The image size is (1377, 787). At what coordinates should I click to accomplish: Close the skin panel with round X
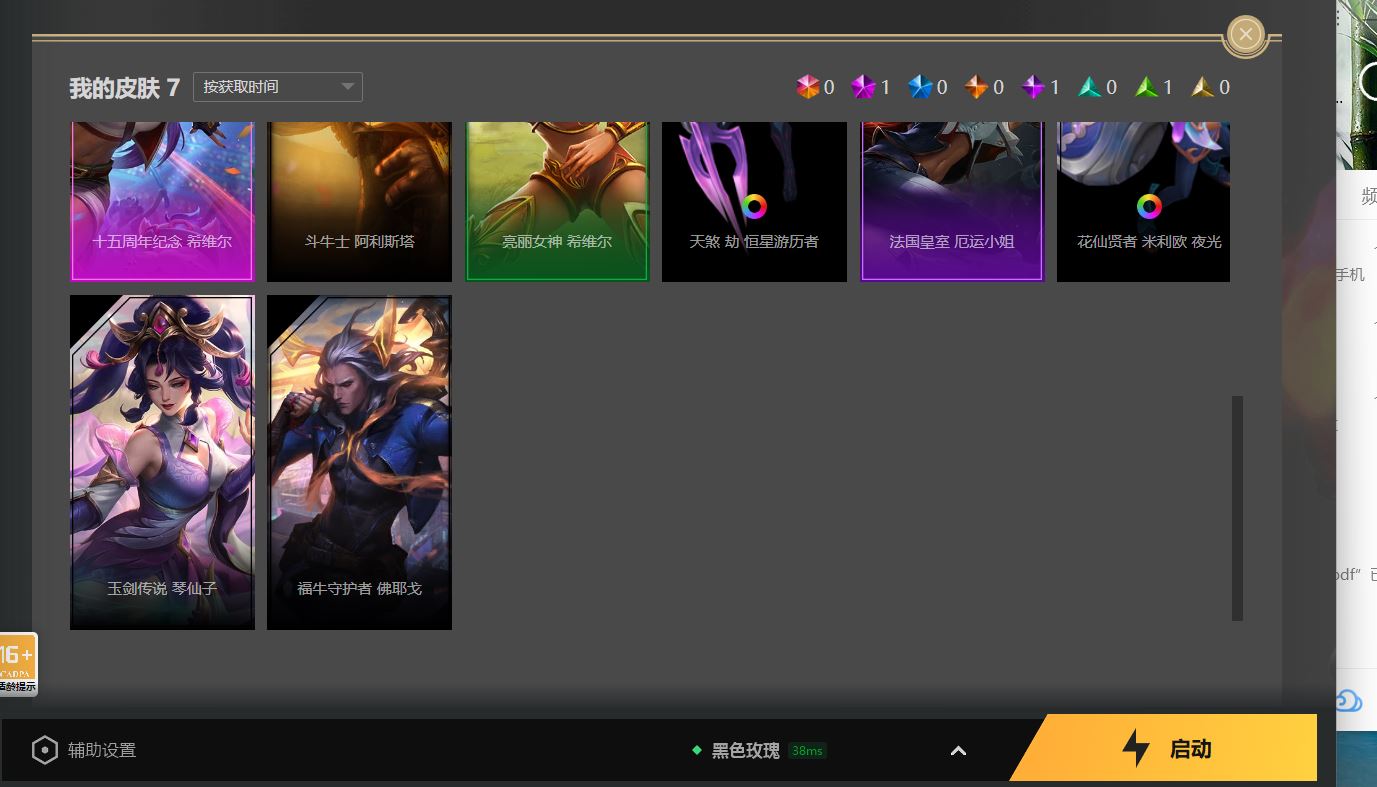1245,34
